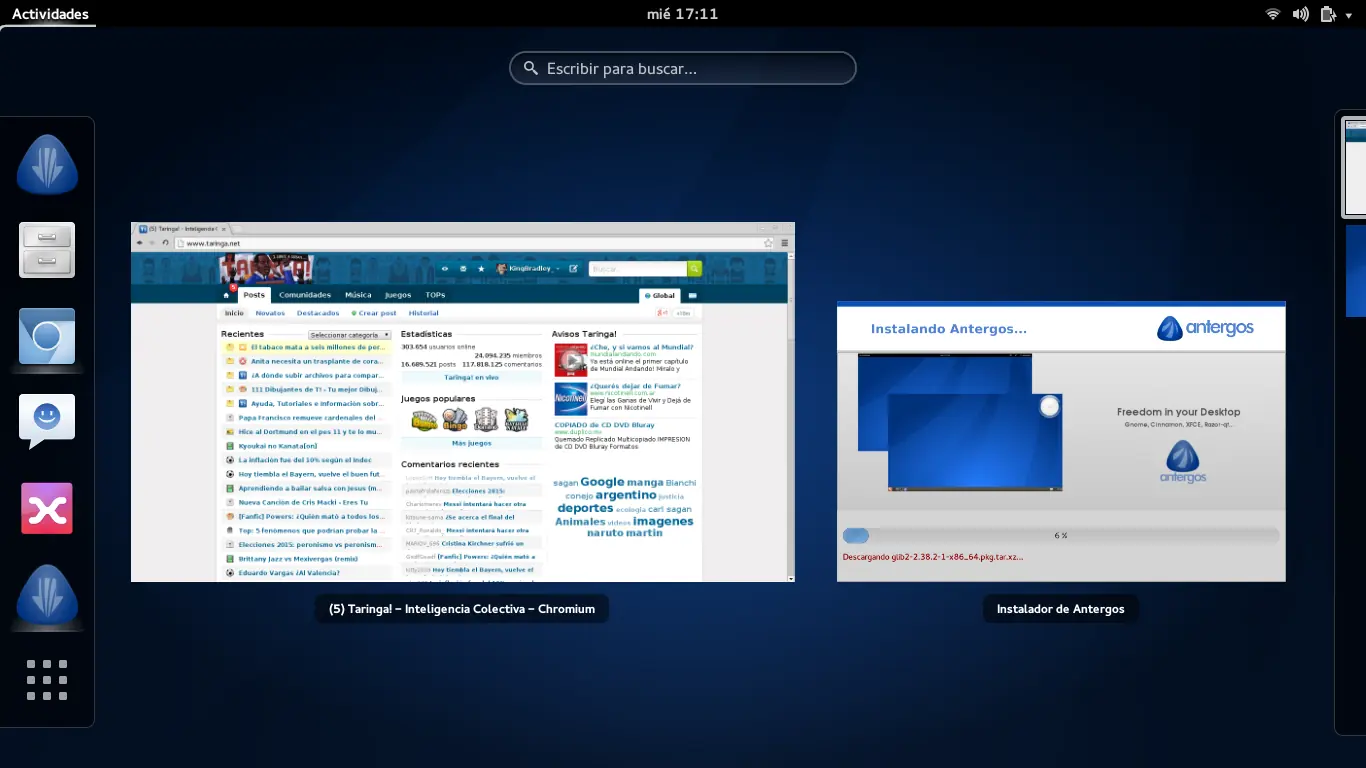Open the clock and calendar menu
Viewport: 1366px width, 768px height.
(x=683, y=14)
